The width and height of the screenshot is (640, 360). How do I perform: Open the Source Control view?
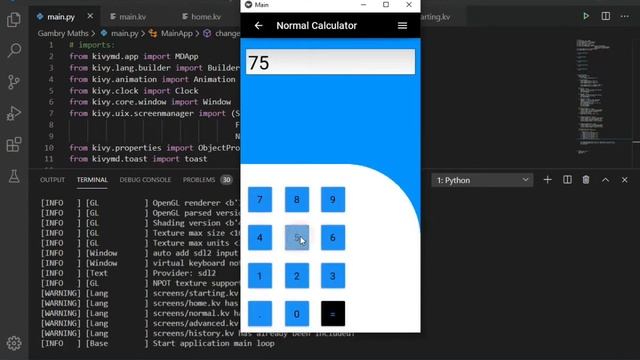(x=14, y=82)
